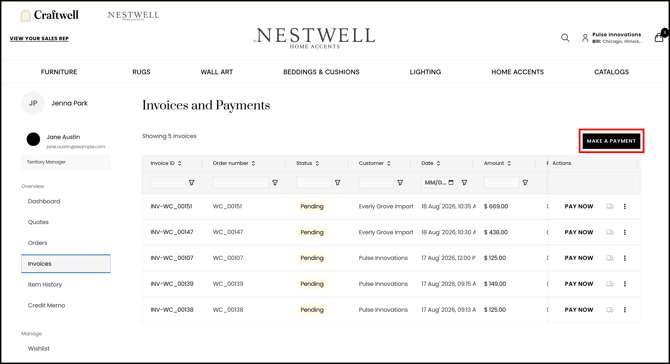Screen dimensions: 670x364
Task: Click the Customer filter input field
Action: pyautogui.click(x=376, y=183)
